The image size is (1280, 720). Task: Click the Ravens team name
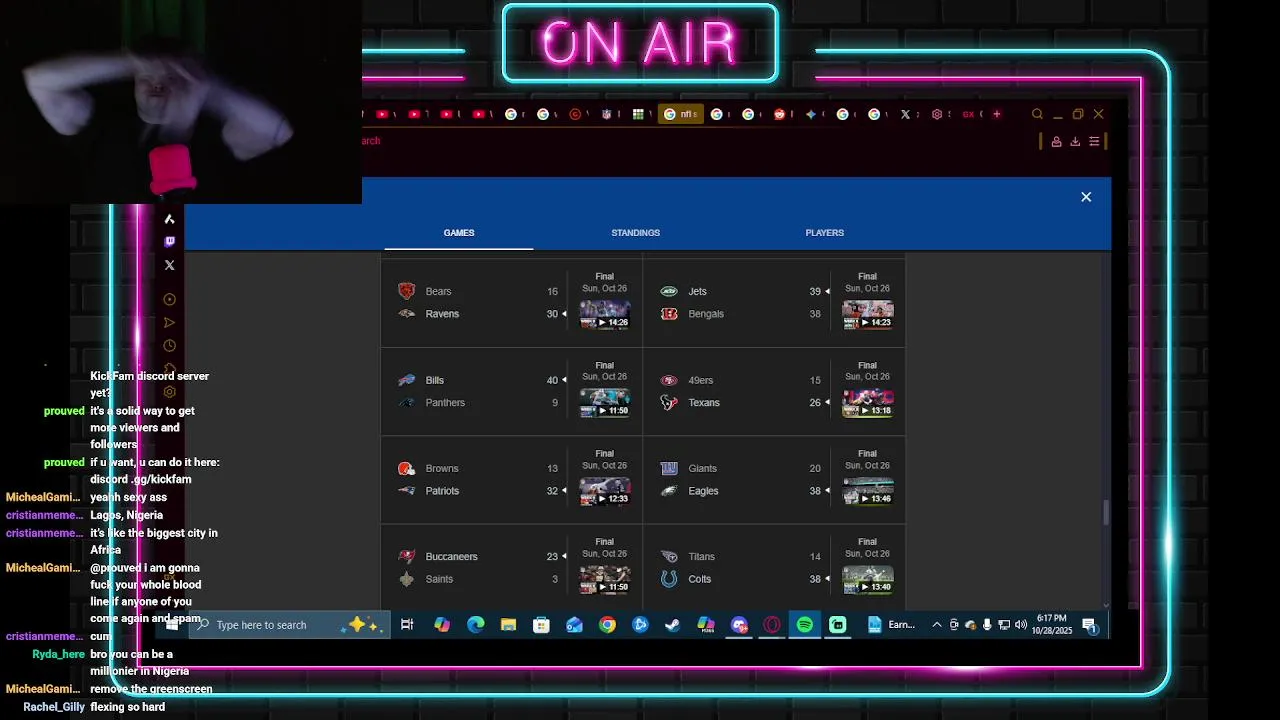point(442,314)
